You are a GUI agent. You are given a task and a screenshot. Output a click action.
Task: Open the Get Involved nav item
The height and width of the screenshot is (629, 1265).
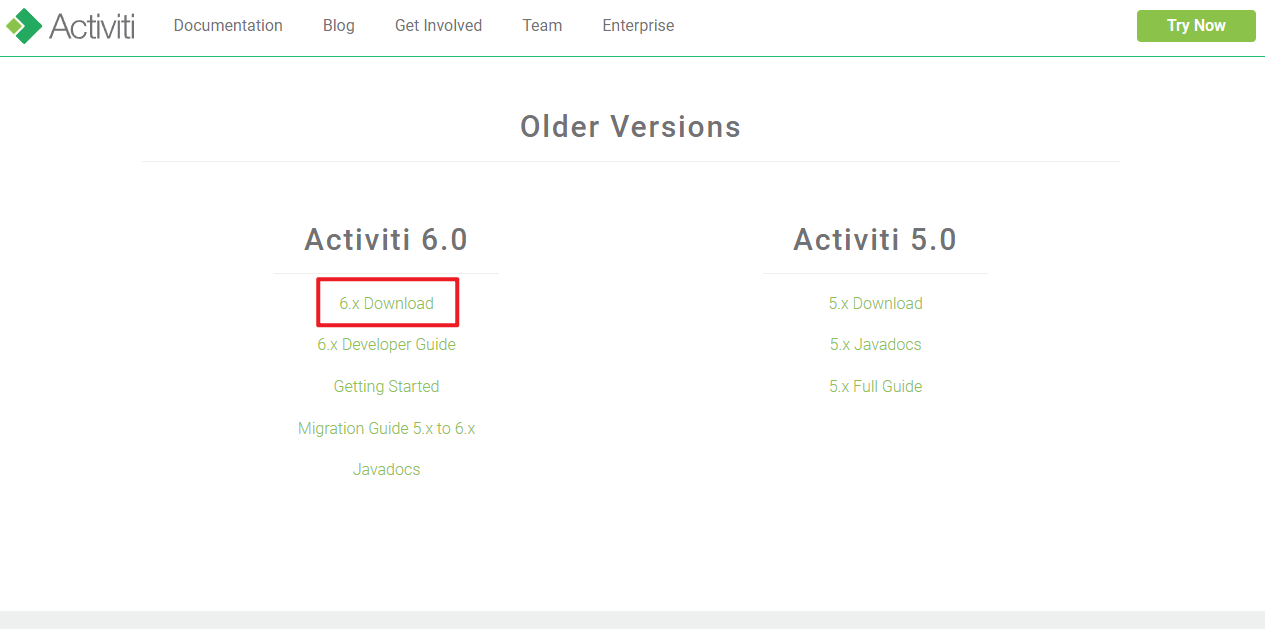[438, 26]
